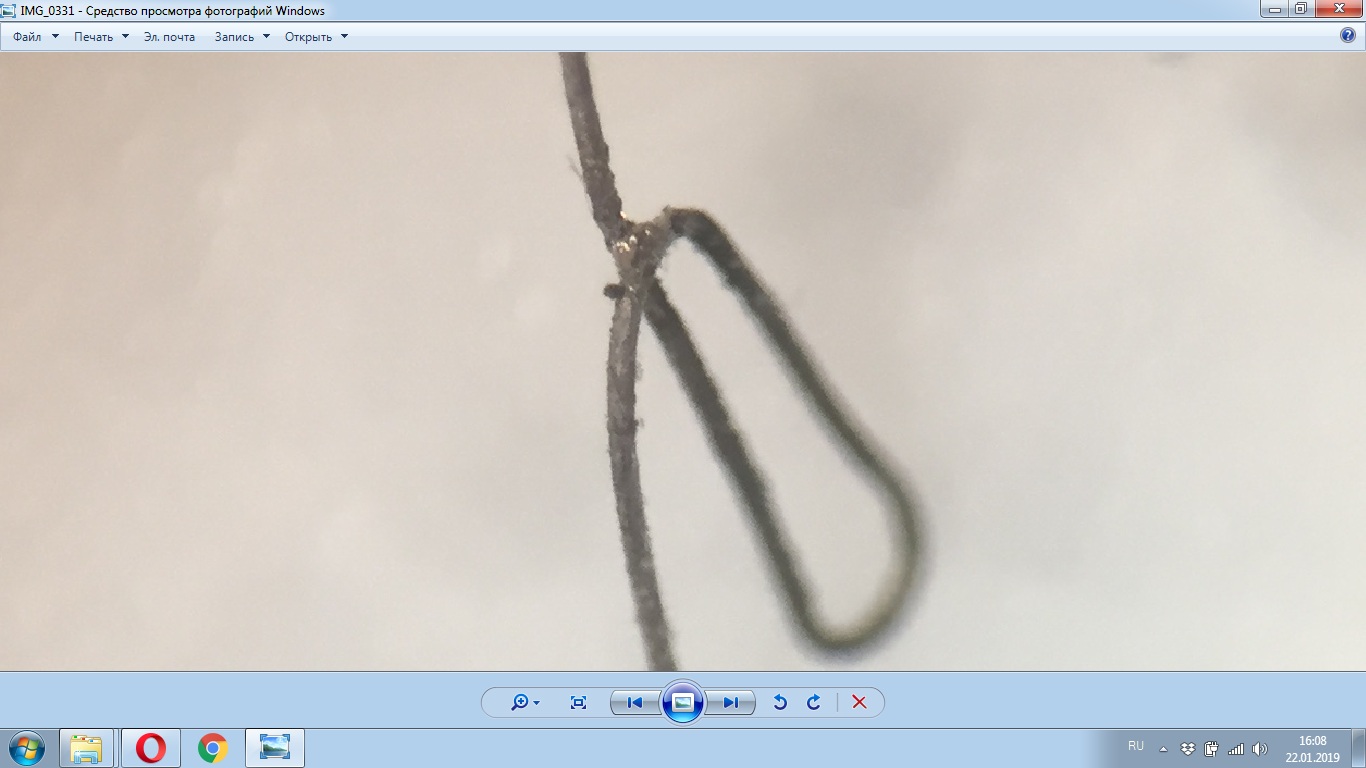Viewport: 1366px width, 768px height.
Task: Switch the RU language indicator
Action: click(1136, 747)
